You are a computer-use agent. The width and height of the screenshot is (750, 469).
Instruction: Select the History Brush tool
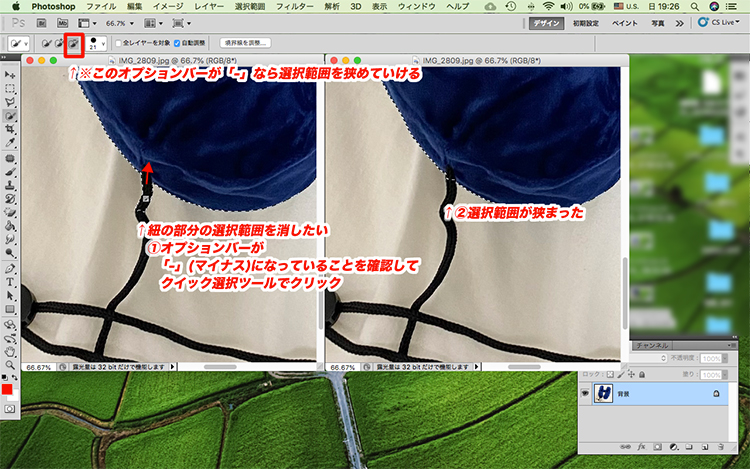[x=10, y=198]
